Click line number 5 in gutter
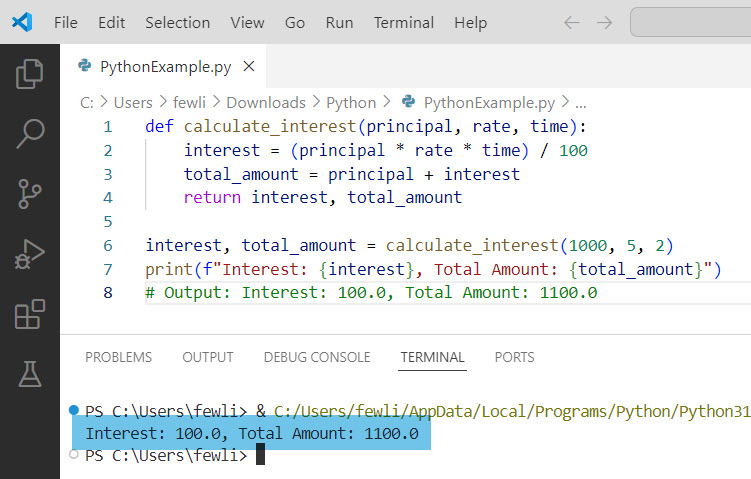Viewport: 751px width, 479px height. click(108, 221)
